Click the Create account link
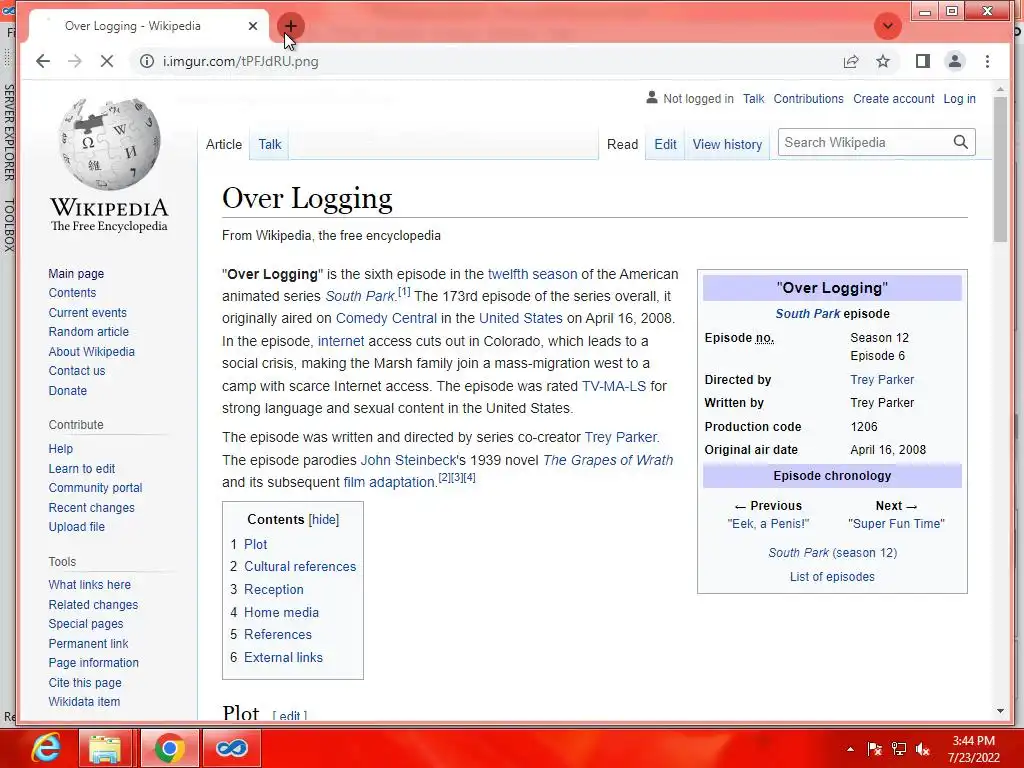Image resolution: width=1024 pixels, height=768 pixels. (893, 99)
